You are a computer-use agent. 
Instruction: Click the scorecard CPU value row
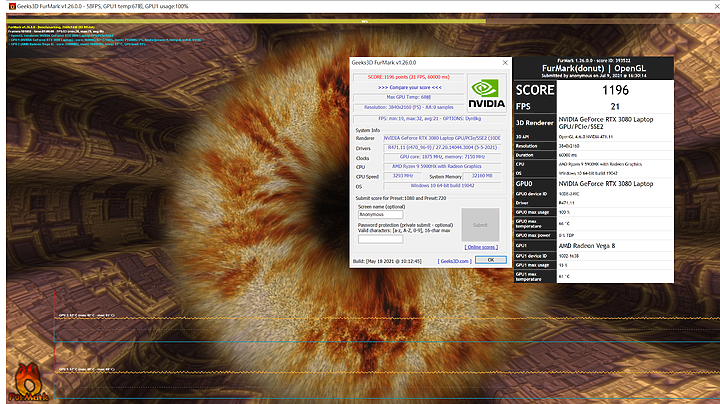[600, 164]
